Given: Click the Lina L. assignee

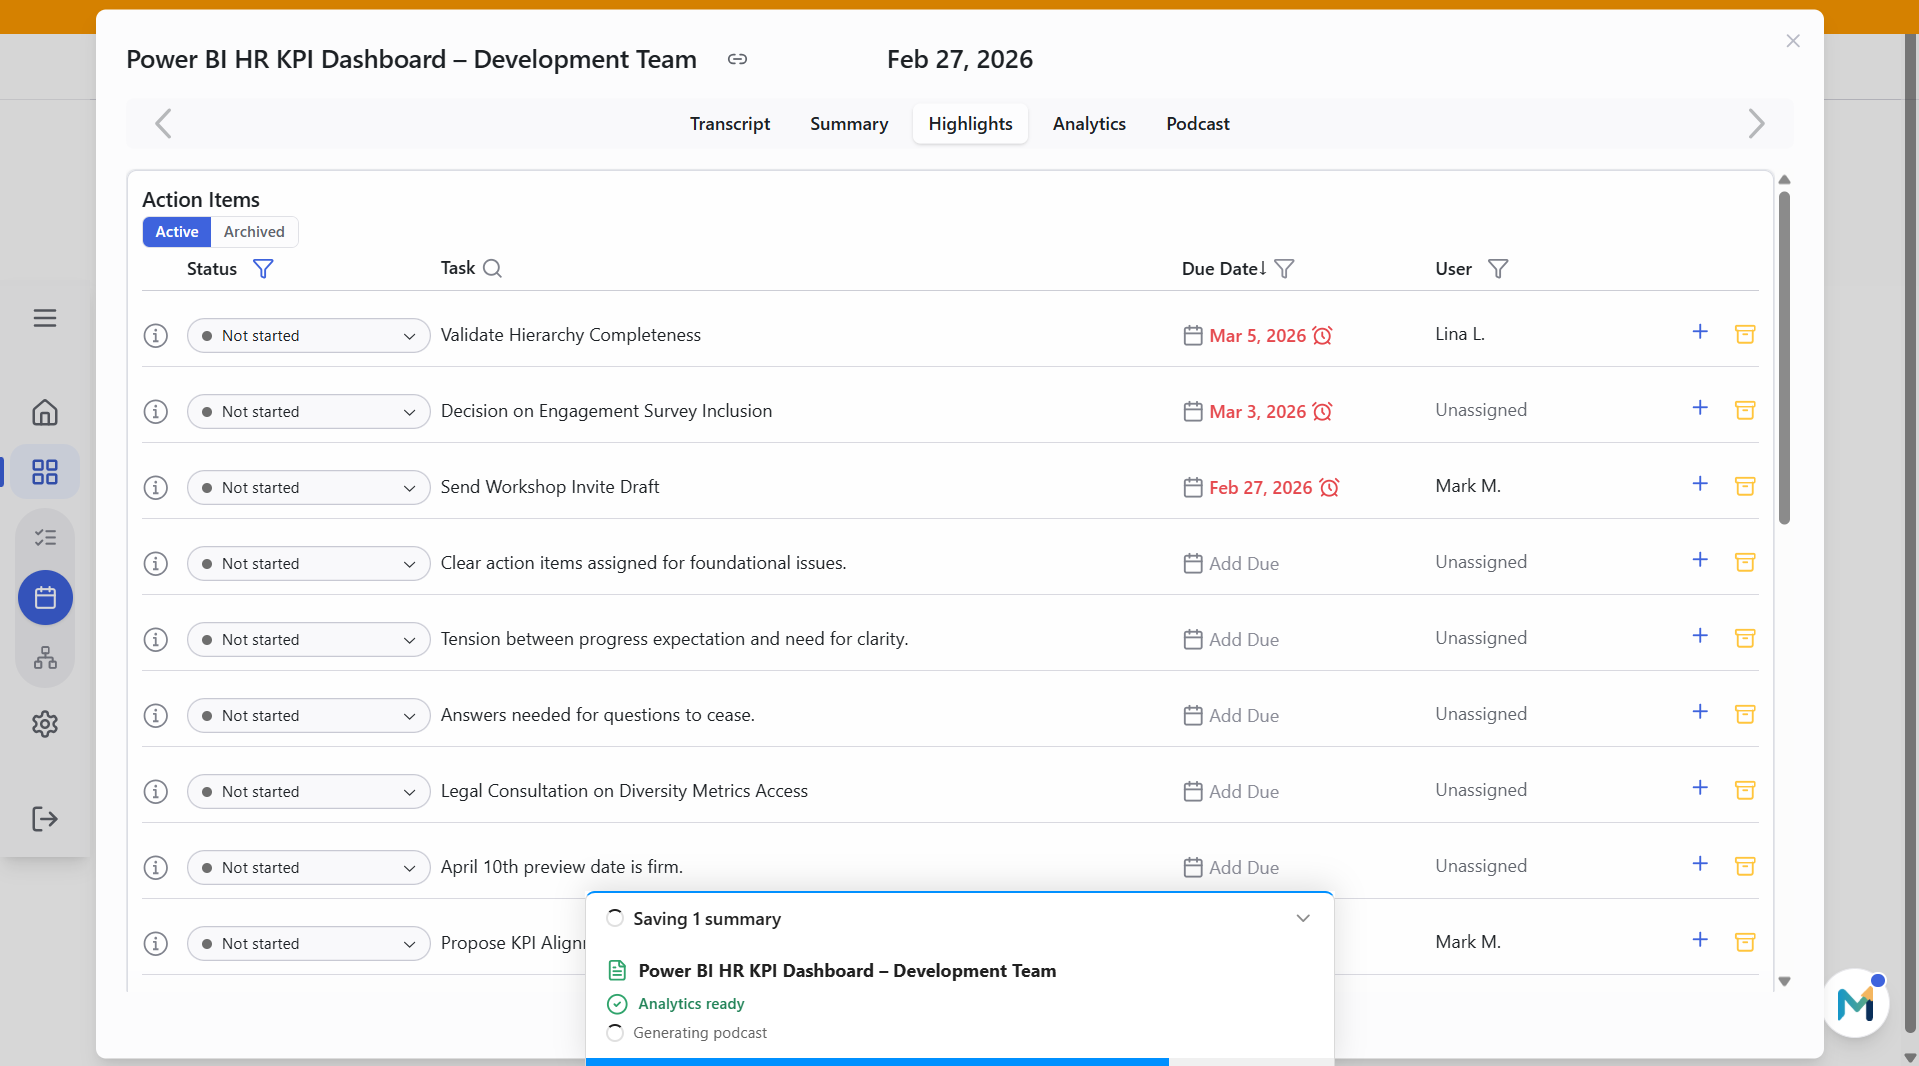Looking at the screenshot, I should tap(1460, 334).
